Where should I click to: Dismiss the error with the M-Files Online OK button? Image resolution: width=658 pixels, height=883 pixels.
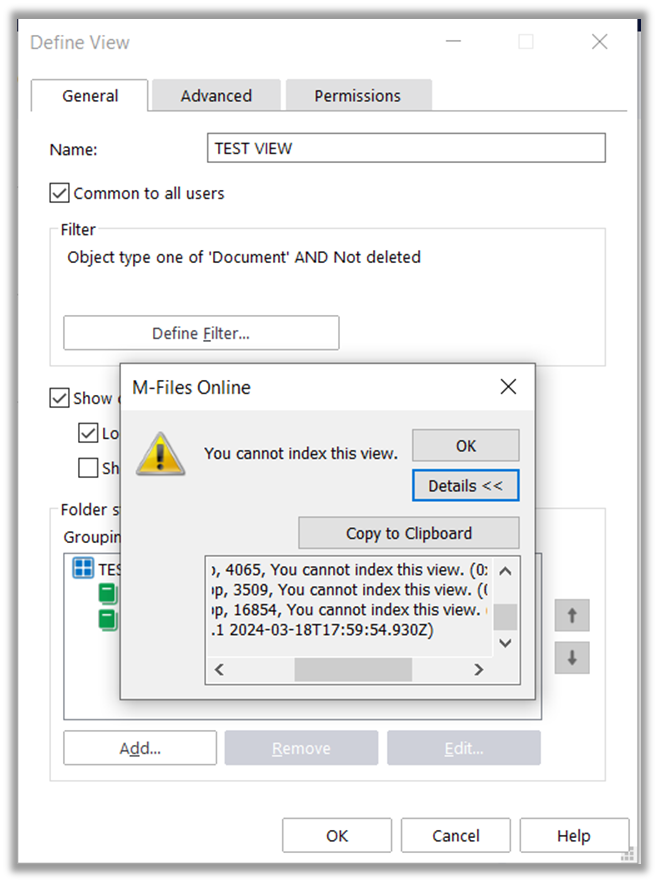(x=466, y=445)
